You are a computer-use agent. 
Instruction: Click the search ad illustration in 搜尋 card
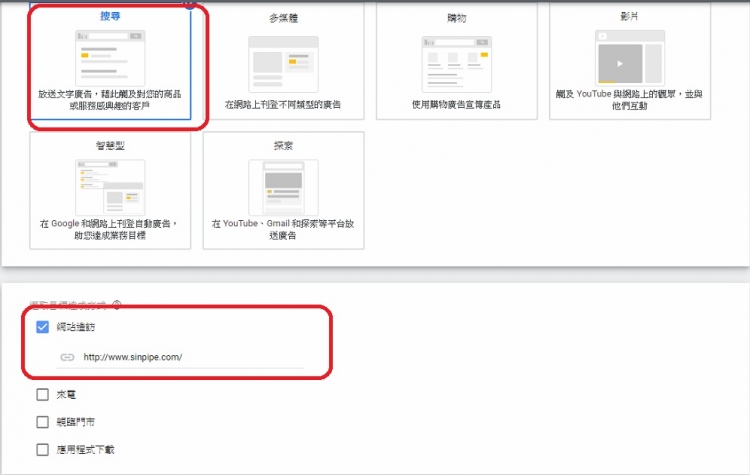pos(110,58)
